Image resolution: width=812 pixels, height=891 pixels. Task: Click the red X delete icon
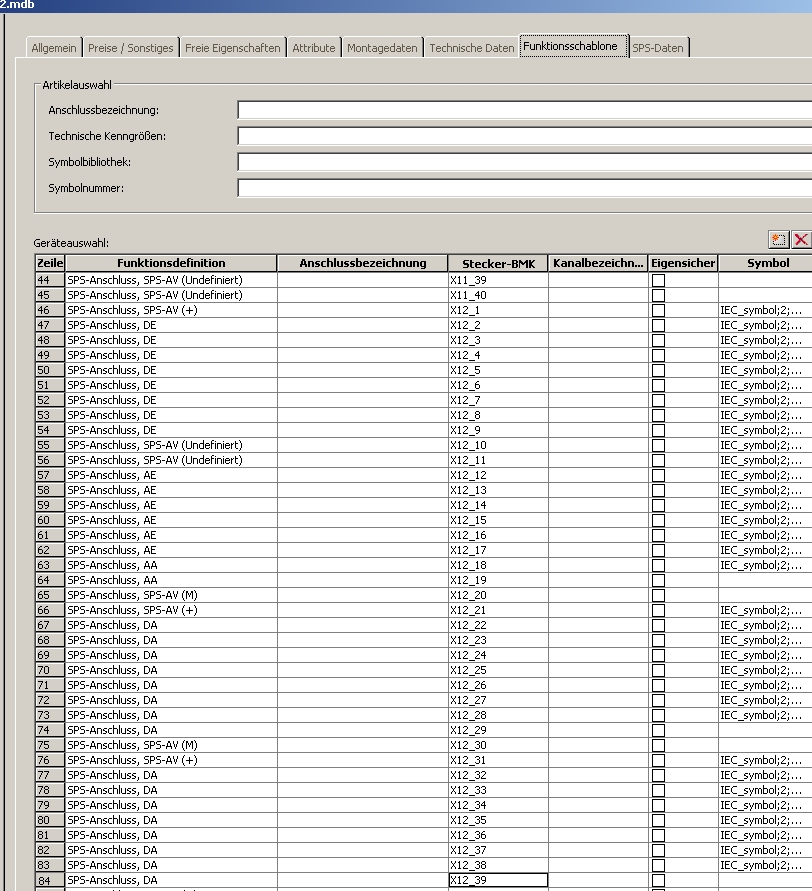[801, 240]
